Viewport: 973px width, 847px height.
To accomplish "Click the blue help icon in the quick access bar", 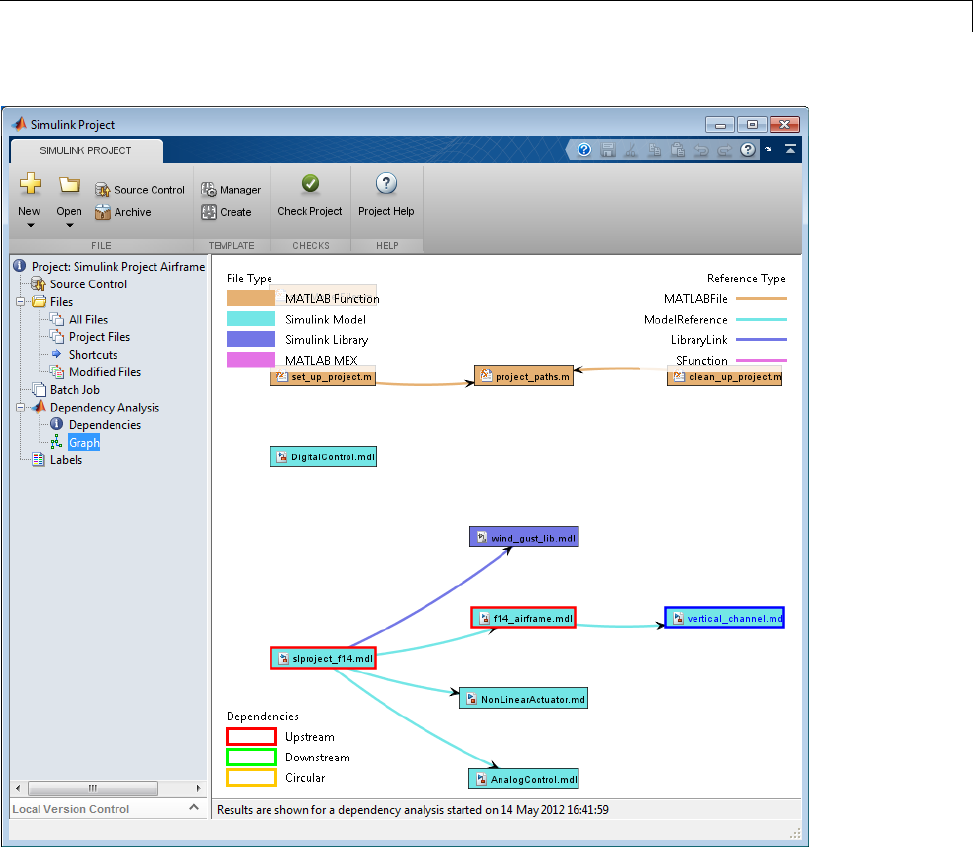I will [584, 150].
